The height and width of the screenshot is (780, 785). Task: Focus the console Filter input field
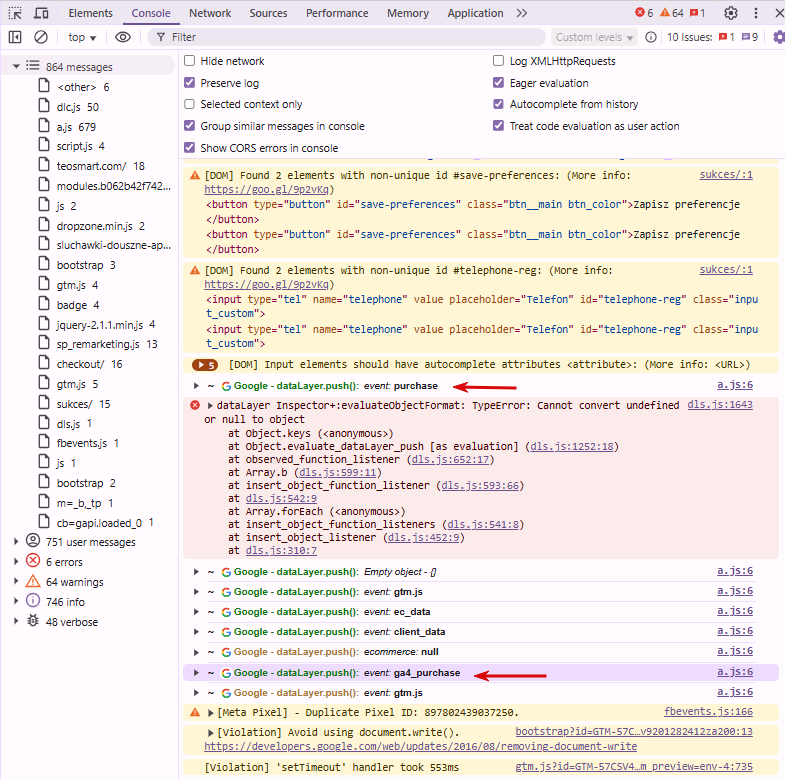click(346, 37)
